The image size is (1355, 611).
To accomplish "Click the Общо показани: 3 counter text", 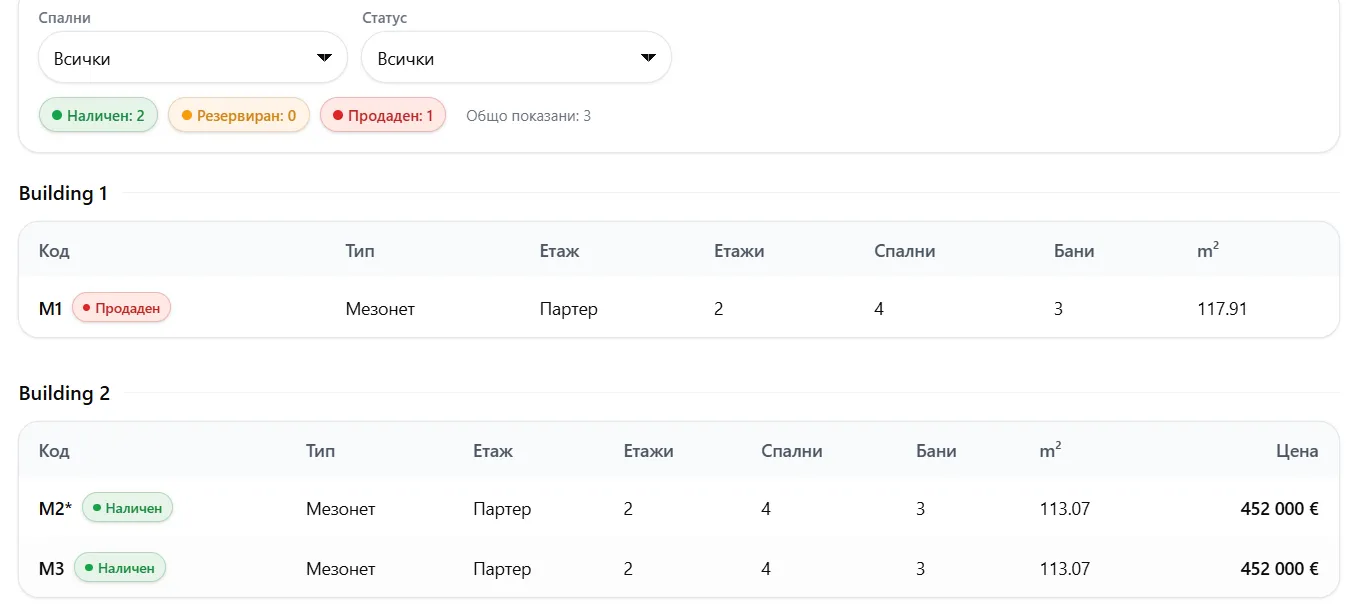I will (x=528, y=116).
